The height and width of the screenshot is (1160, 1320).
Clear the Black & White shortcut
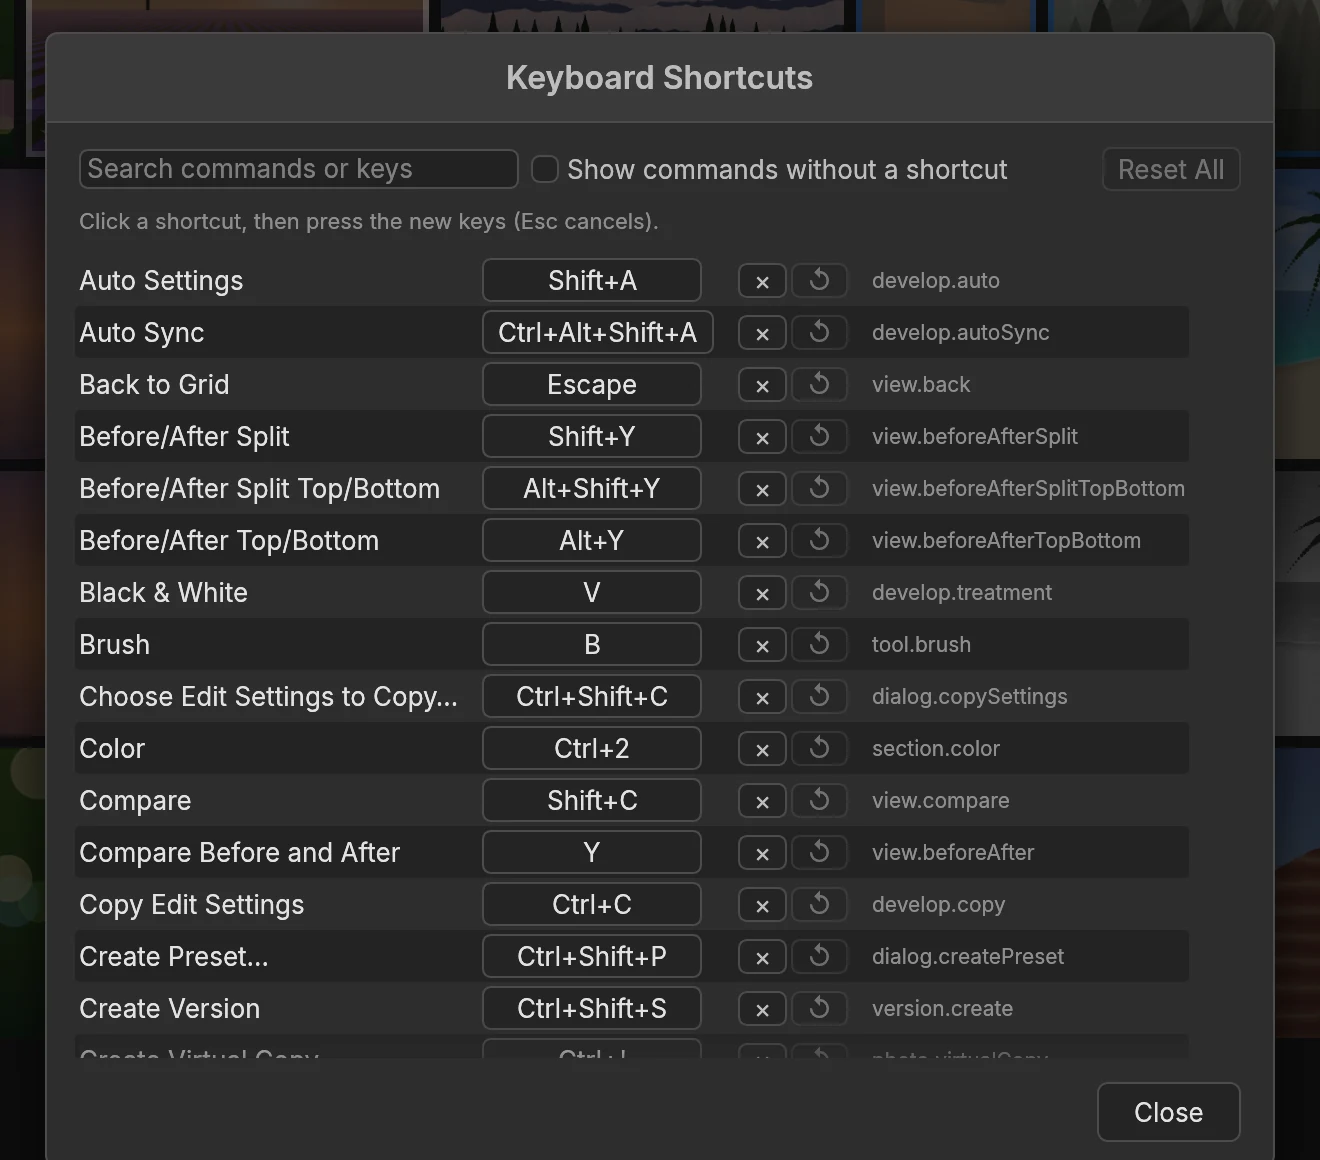pyautogui.click(x=762, y=593)
